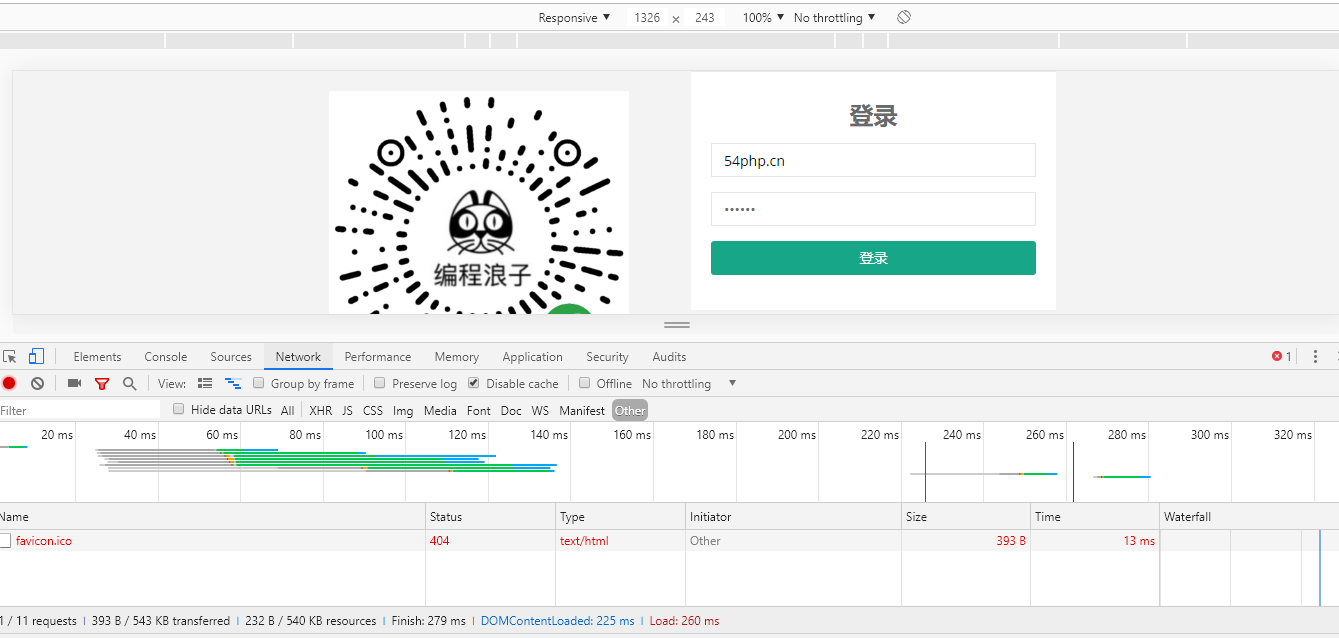Edit the viewport width value 1326

click(x=647, y=17)
